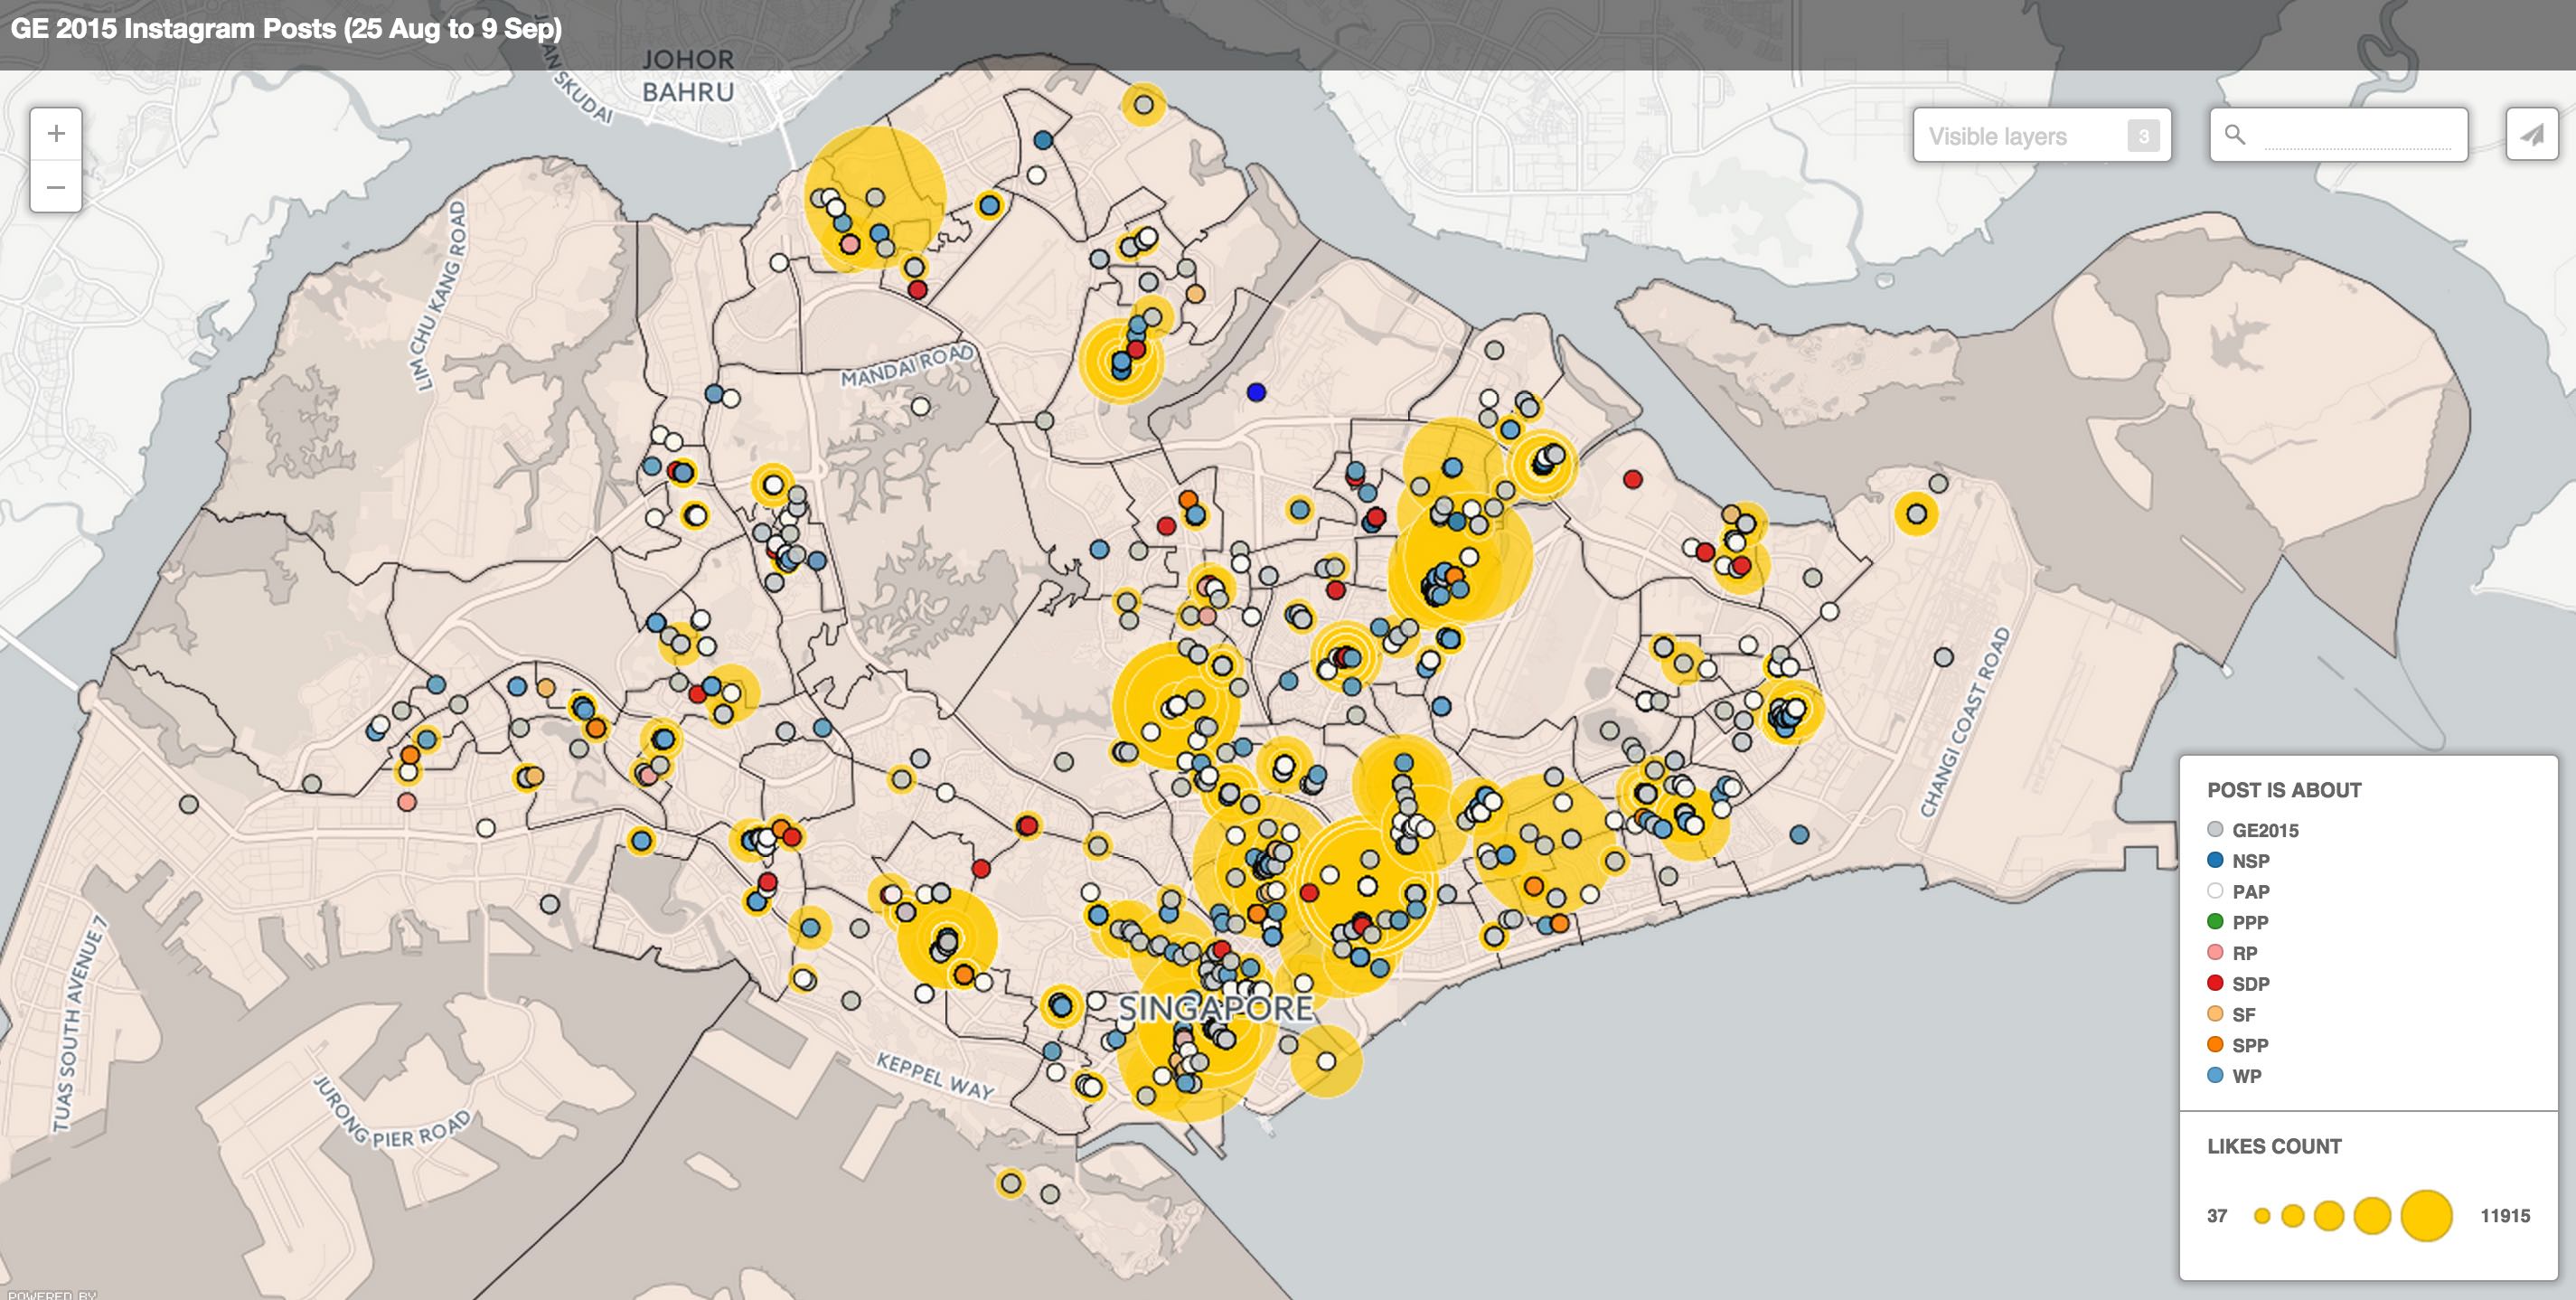
Task: Click the SDP red legend entry
Action: (2250, 984)
